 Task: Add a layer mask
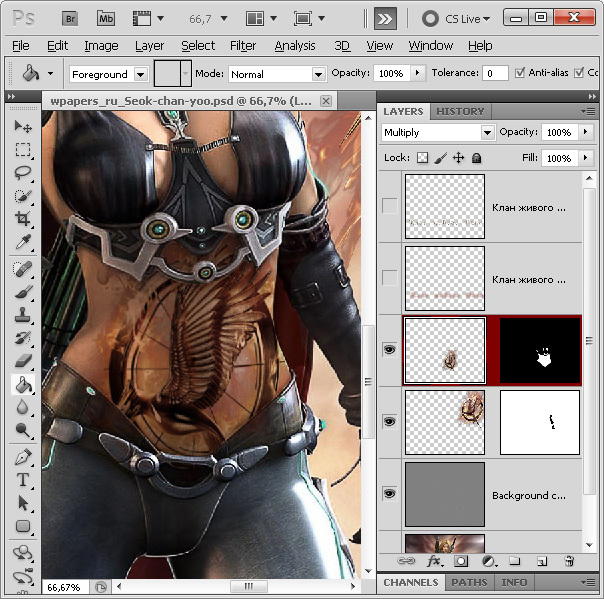(461, 561)
